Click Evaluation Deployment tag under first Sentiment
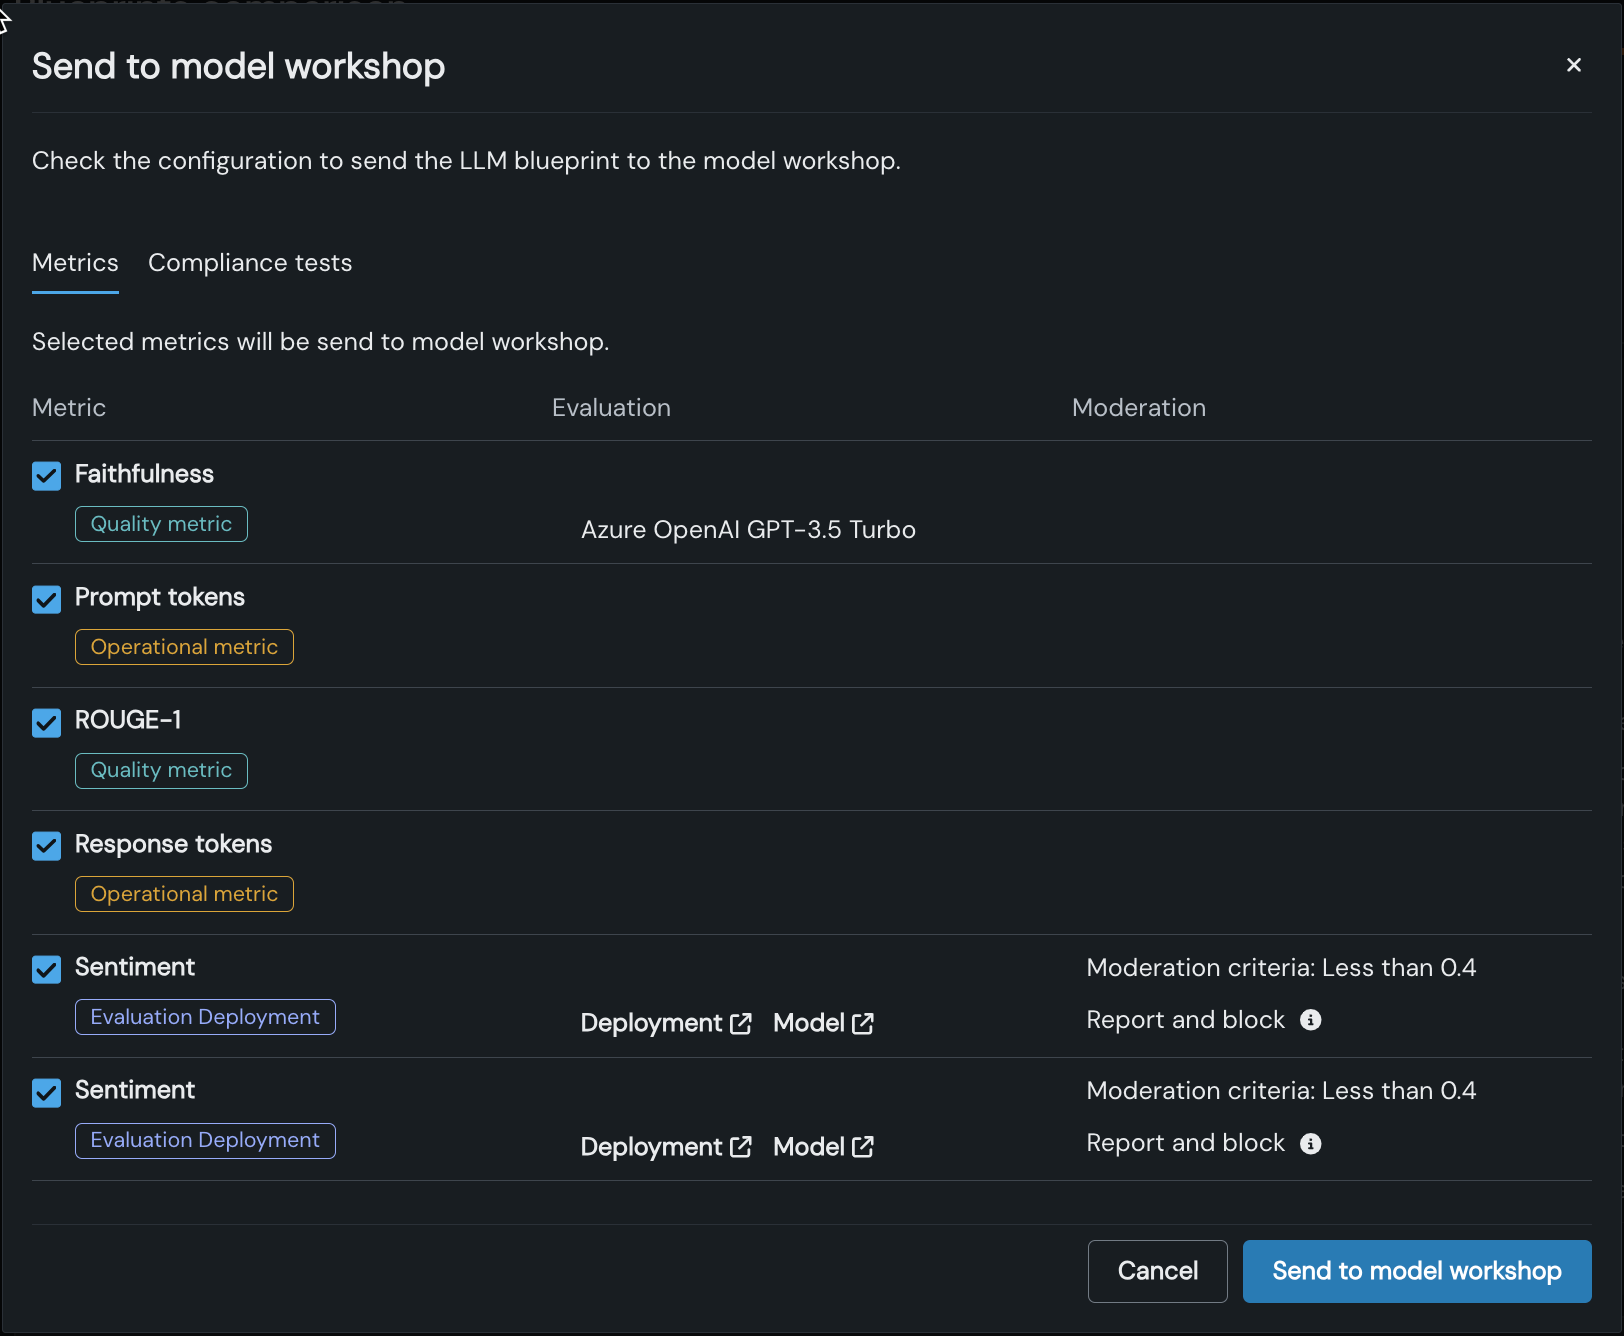Image resolution: width=1624 pixels, height=1336 pixels. click(205, 1017)
